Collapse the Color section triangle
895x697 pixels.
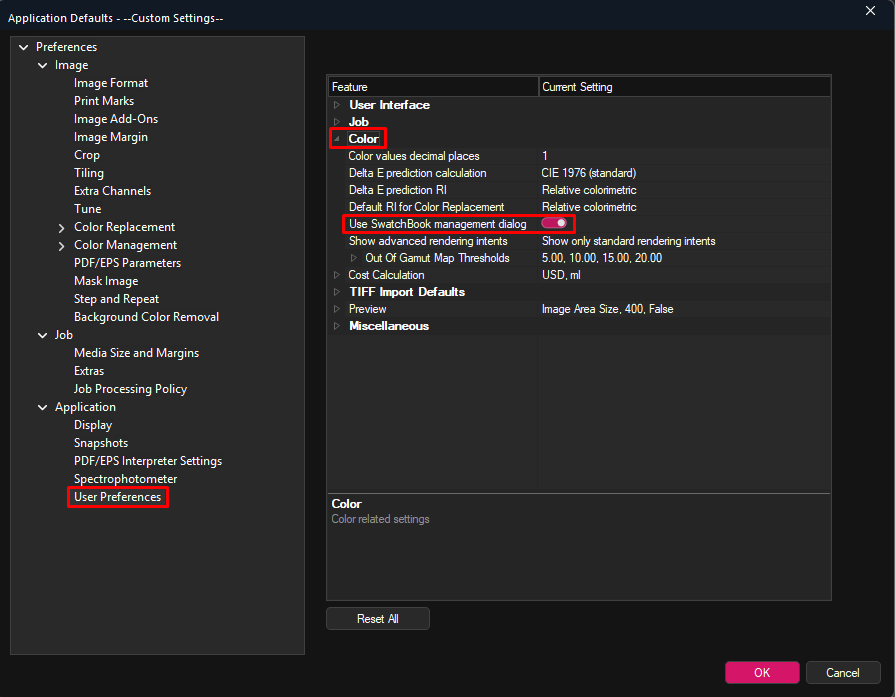coord(337,139)
